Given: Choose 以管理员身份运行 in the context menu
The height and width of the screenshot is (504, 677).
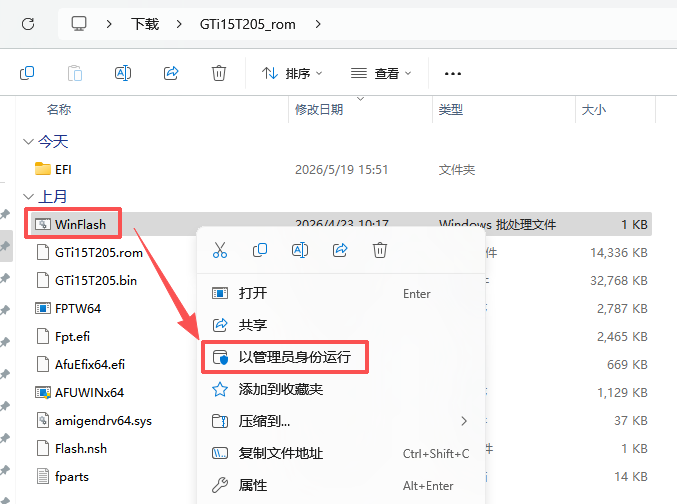Looking at the screenshot, I should 341,357.
